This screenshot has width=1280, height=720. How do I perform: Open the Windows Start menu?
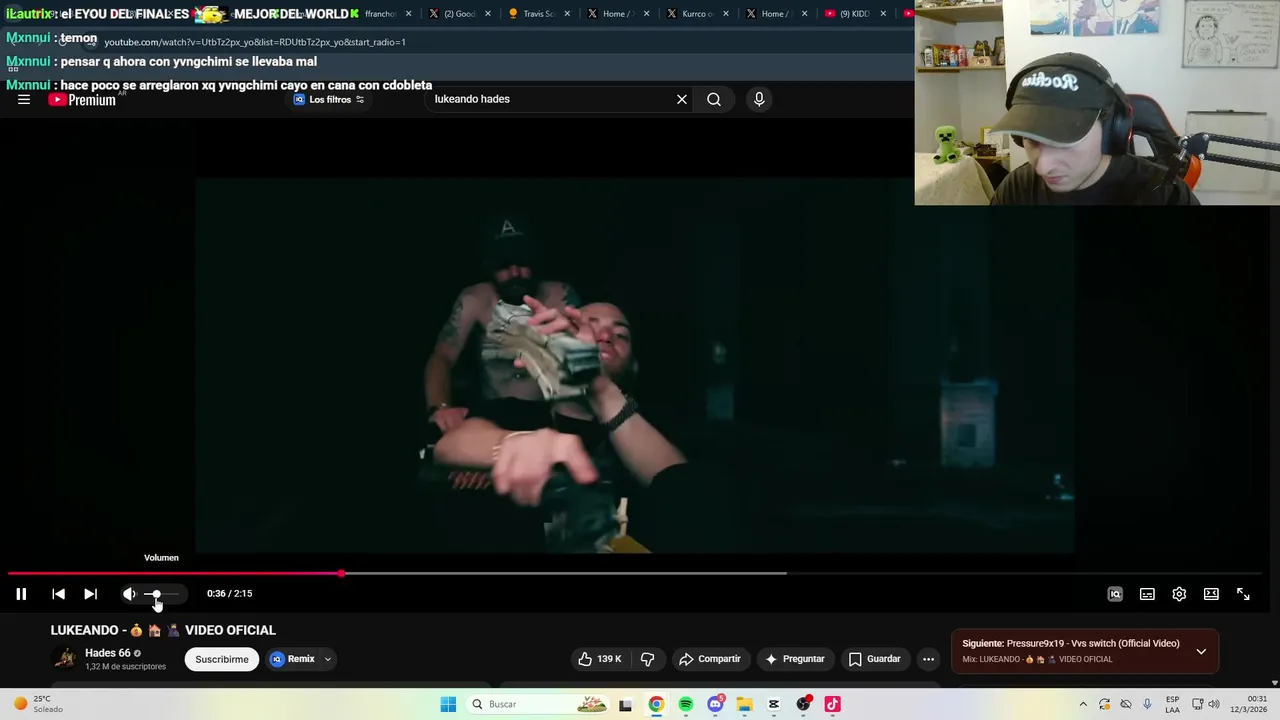(448, 704)
